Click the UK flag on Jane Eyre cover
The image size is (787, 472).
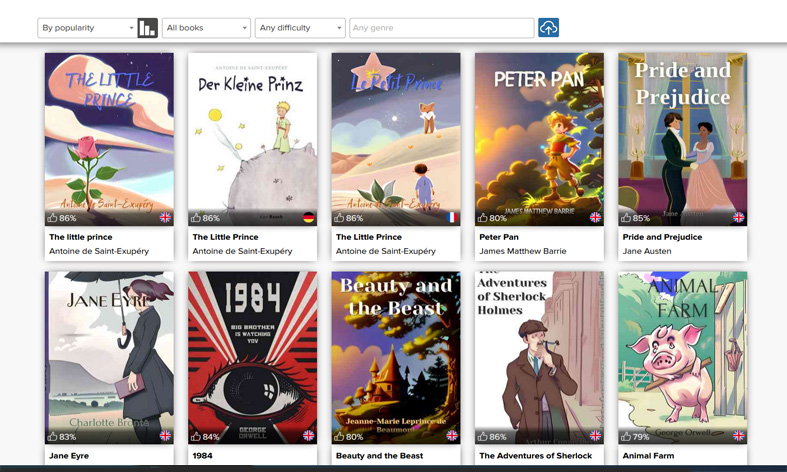pos(165,435)
